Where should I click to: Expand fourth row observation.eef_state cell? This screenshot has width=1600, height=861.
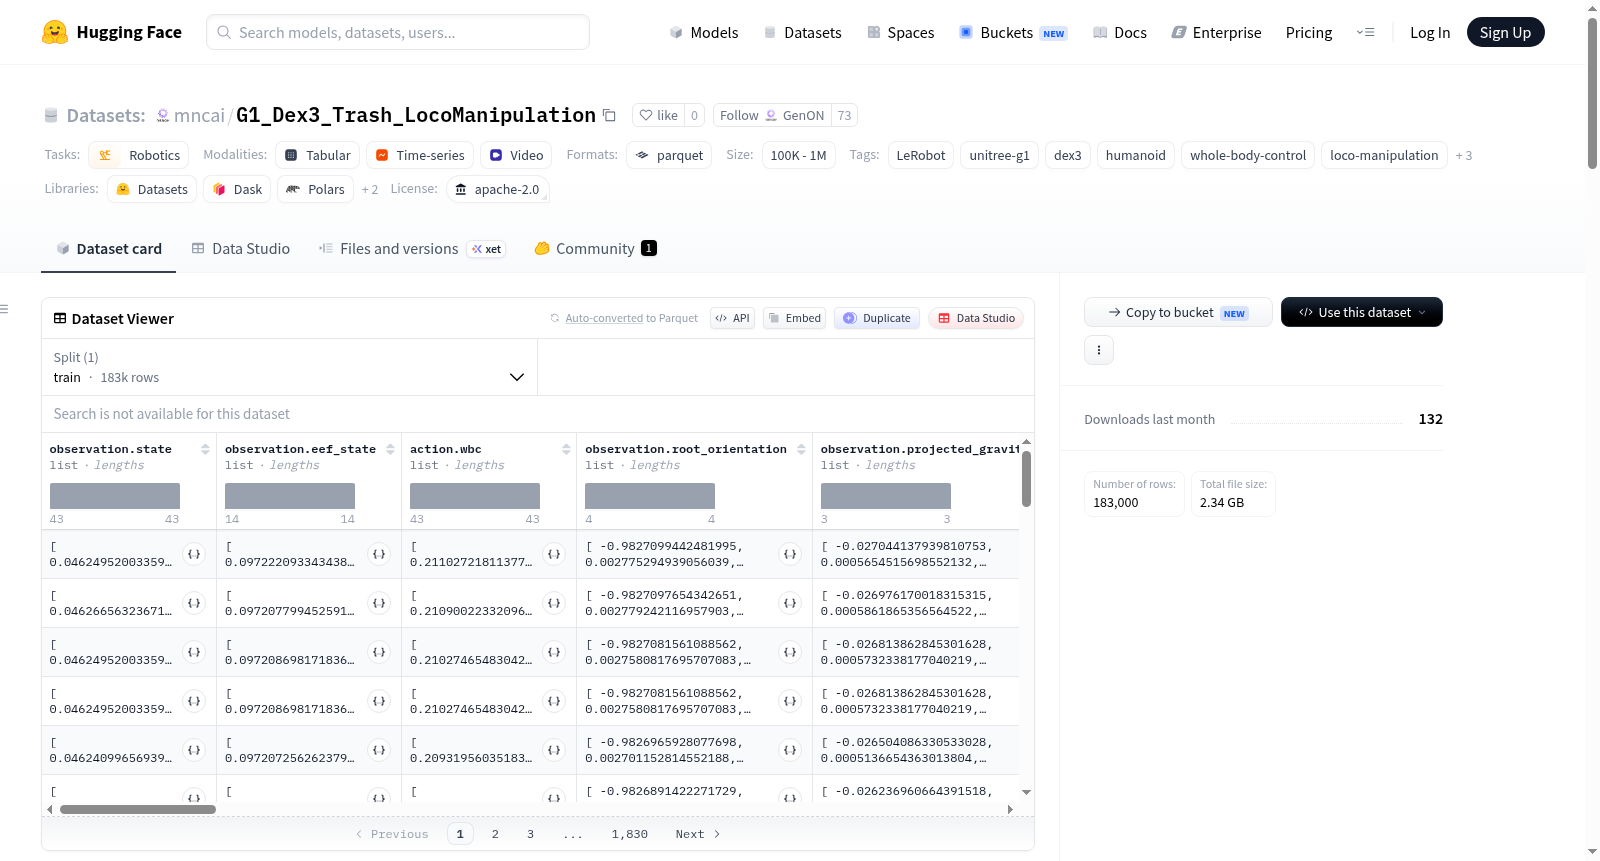(379, 701)
